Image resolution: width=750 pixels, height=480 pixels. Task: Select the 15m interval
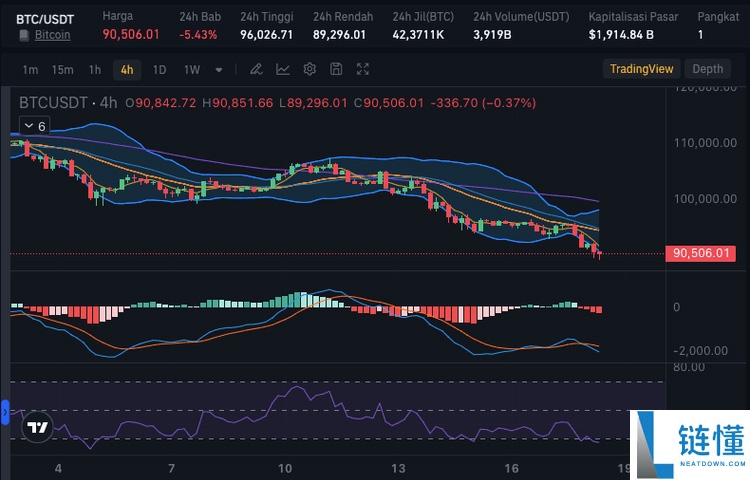[x=62, y=69]
